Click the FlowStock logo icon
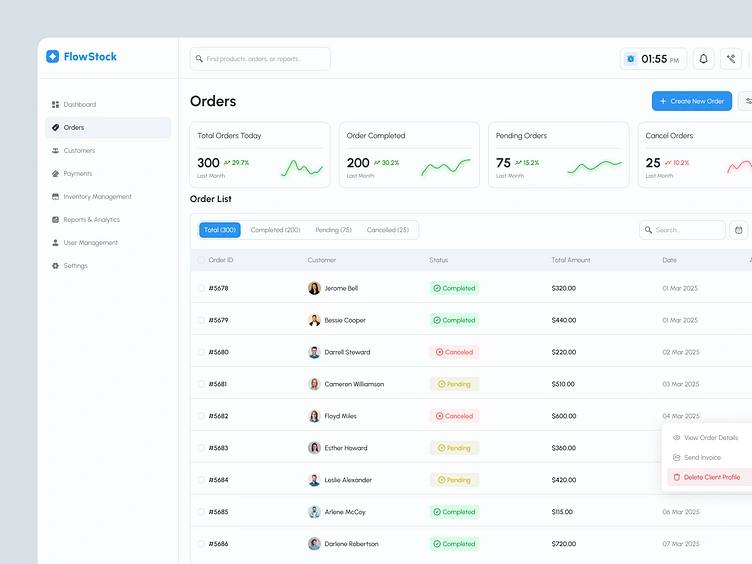This screenshot has height=564, width=752. (x=52, y=57)
